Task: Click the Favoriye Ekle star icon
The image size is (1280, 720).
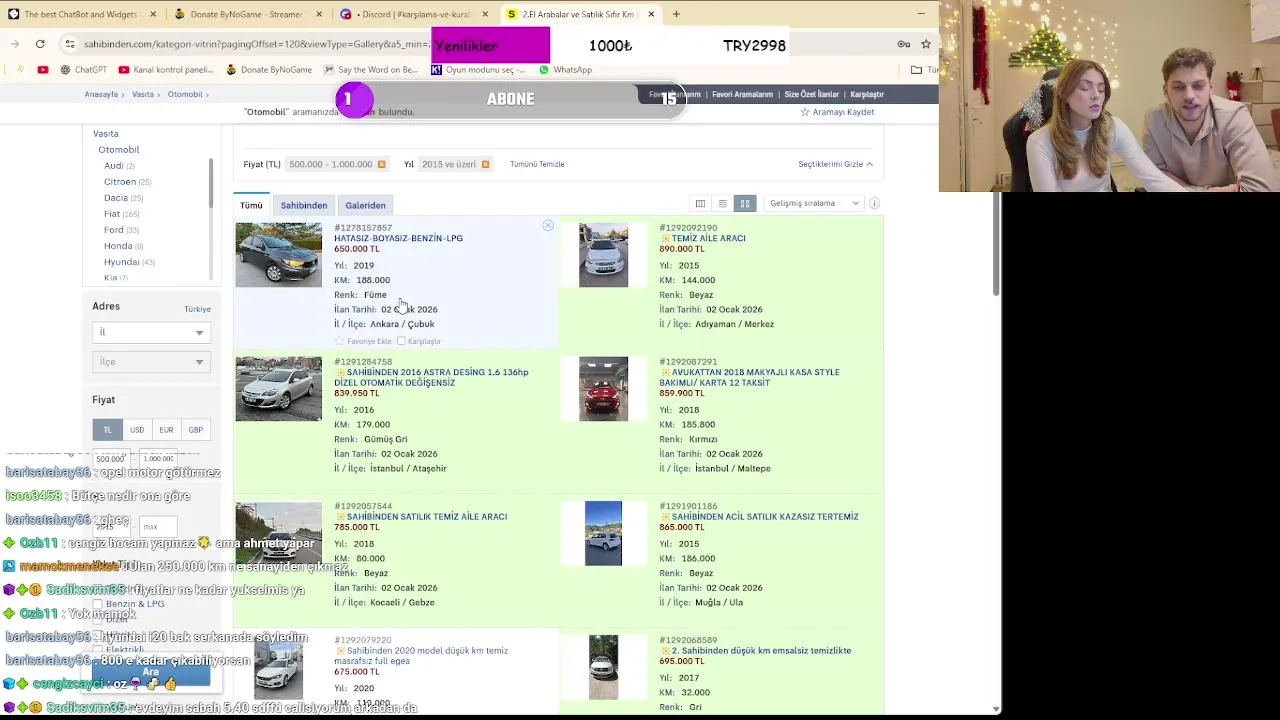Action: 340,341
